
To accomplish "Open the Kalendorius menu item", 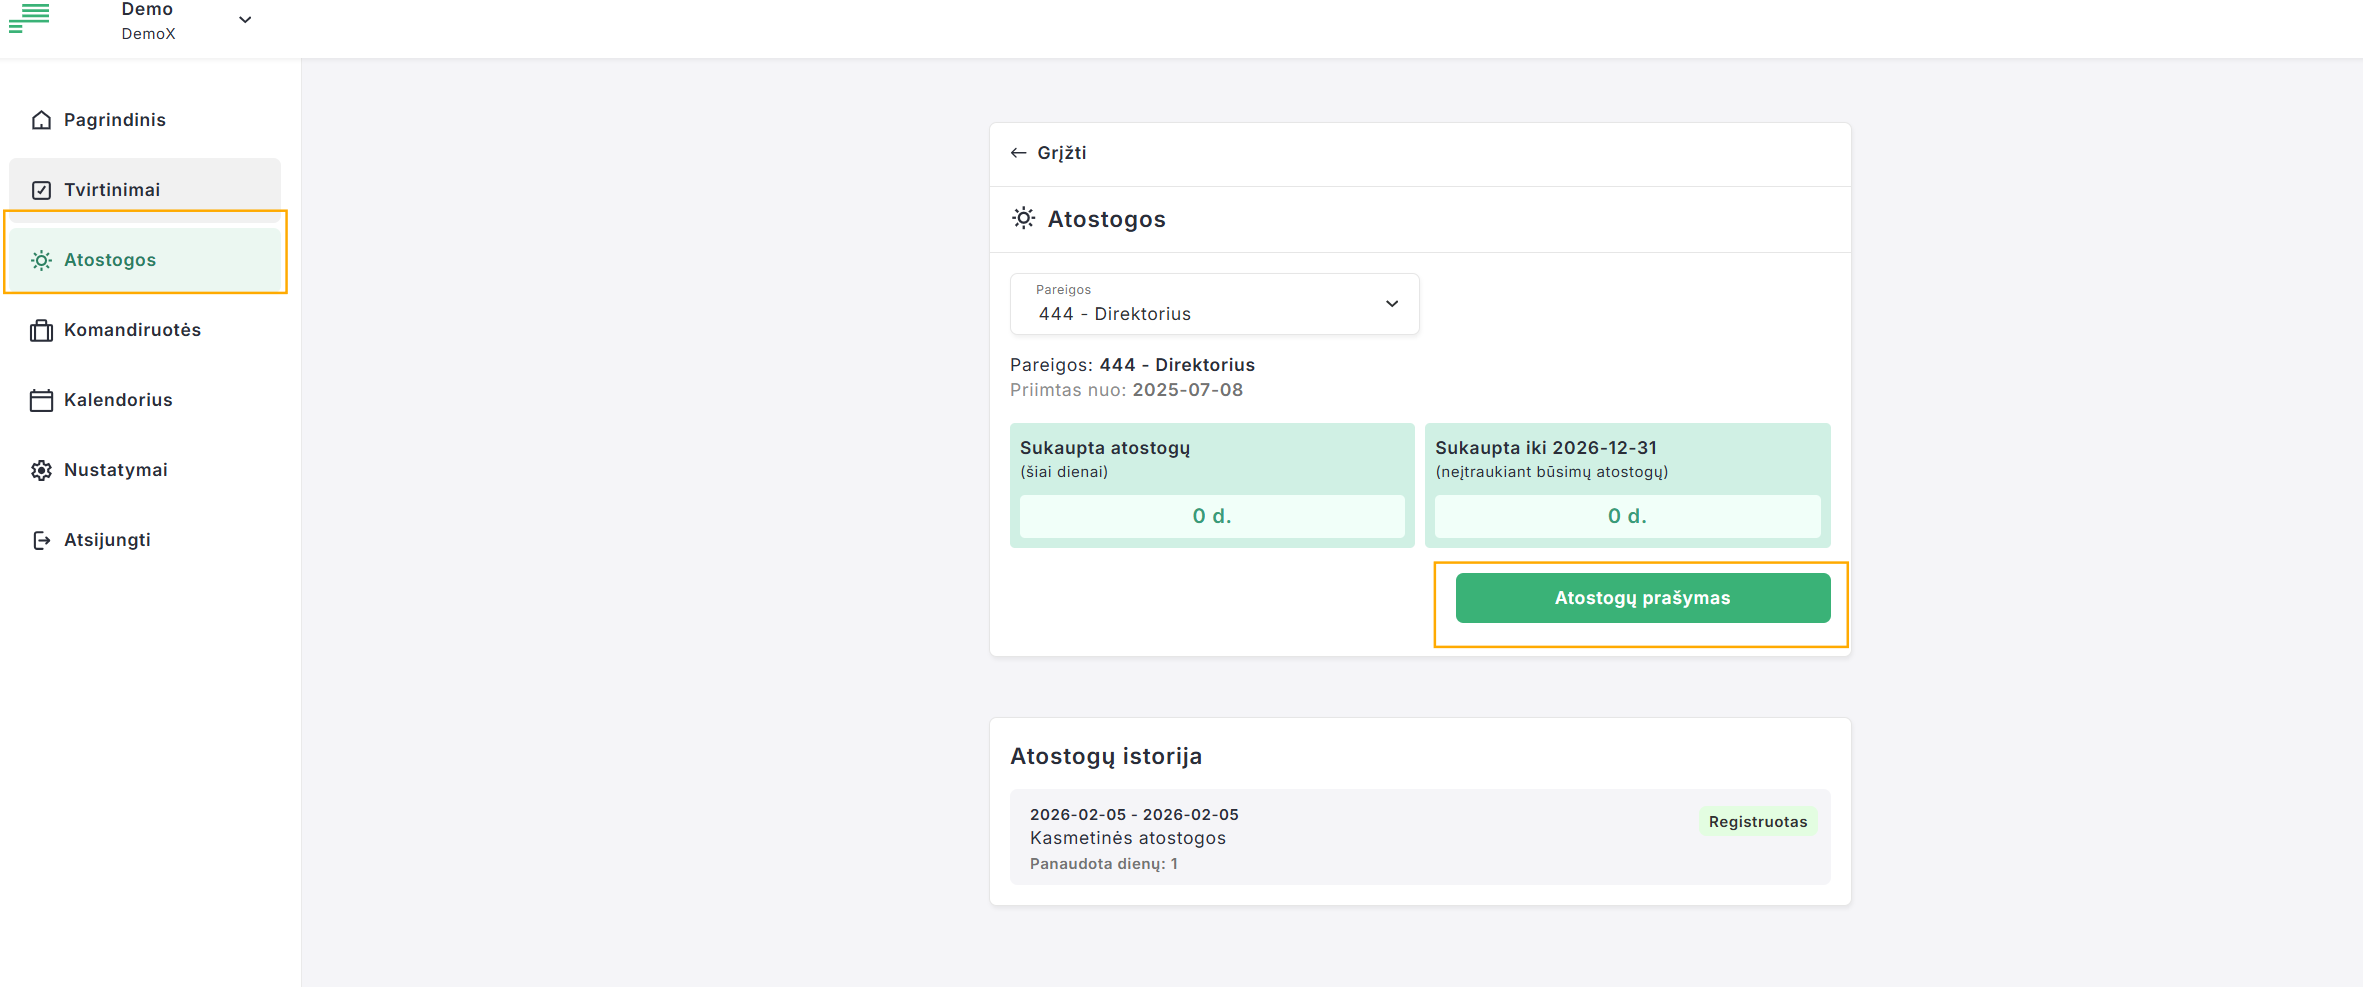I will point(145,400).
